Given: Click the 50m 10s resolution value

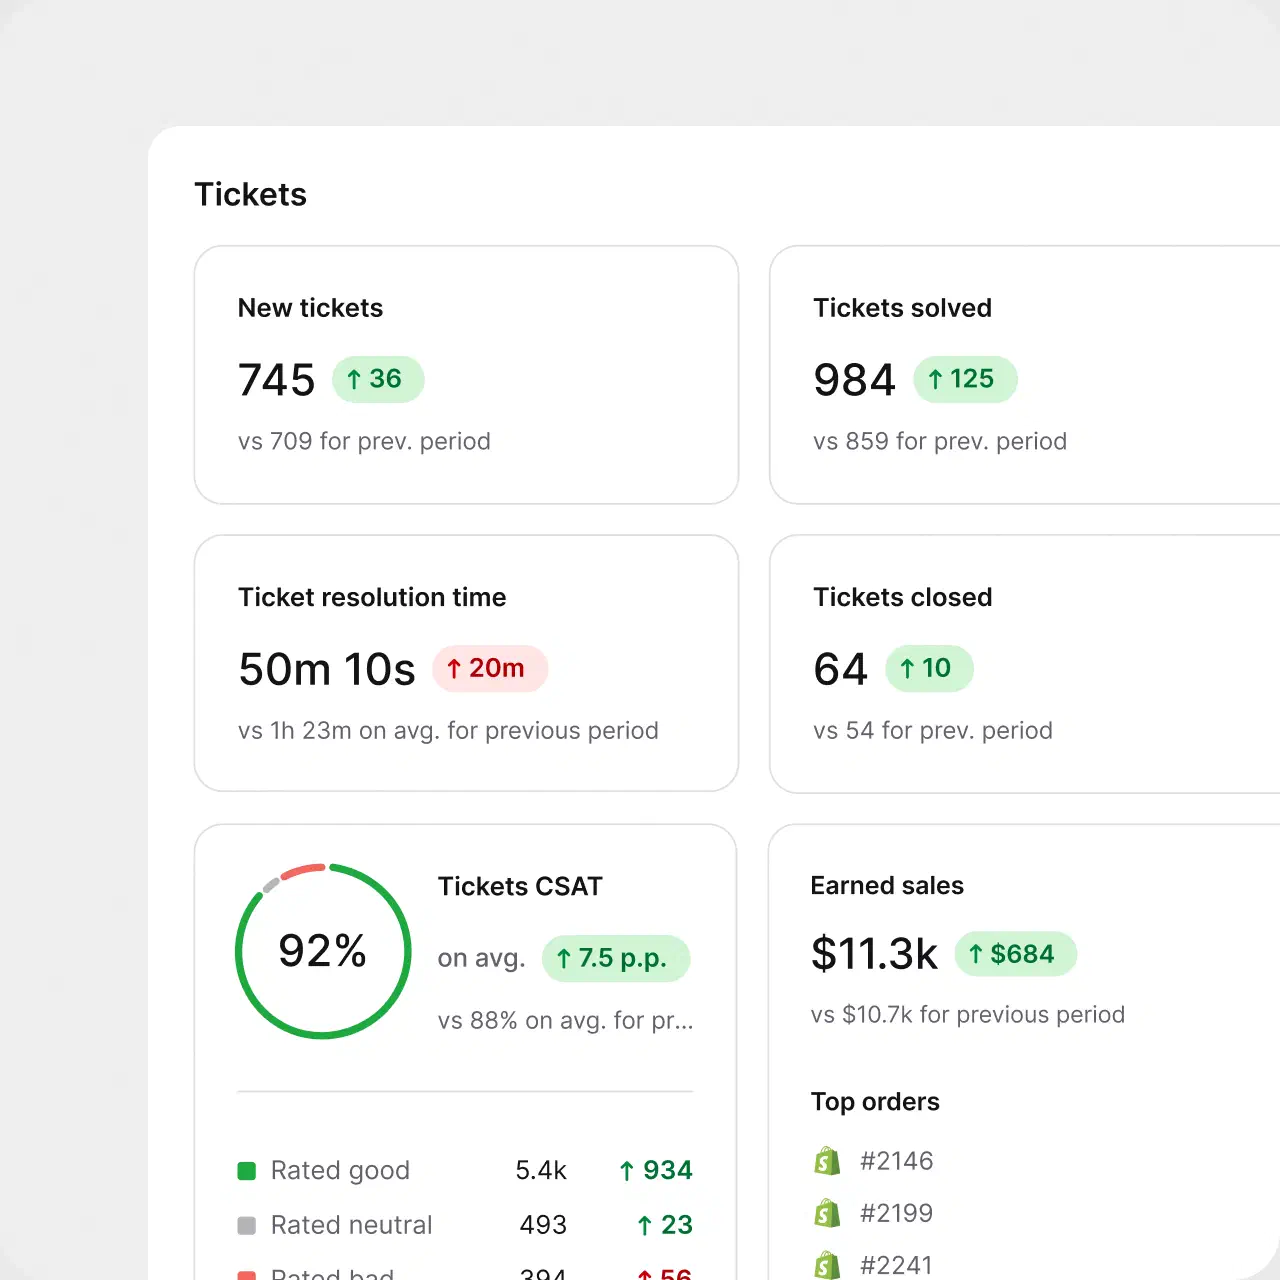Looking at the screenshot, I should [327, 669].
